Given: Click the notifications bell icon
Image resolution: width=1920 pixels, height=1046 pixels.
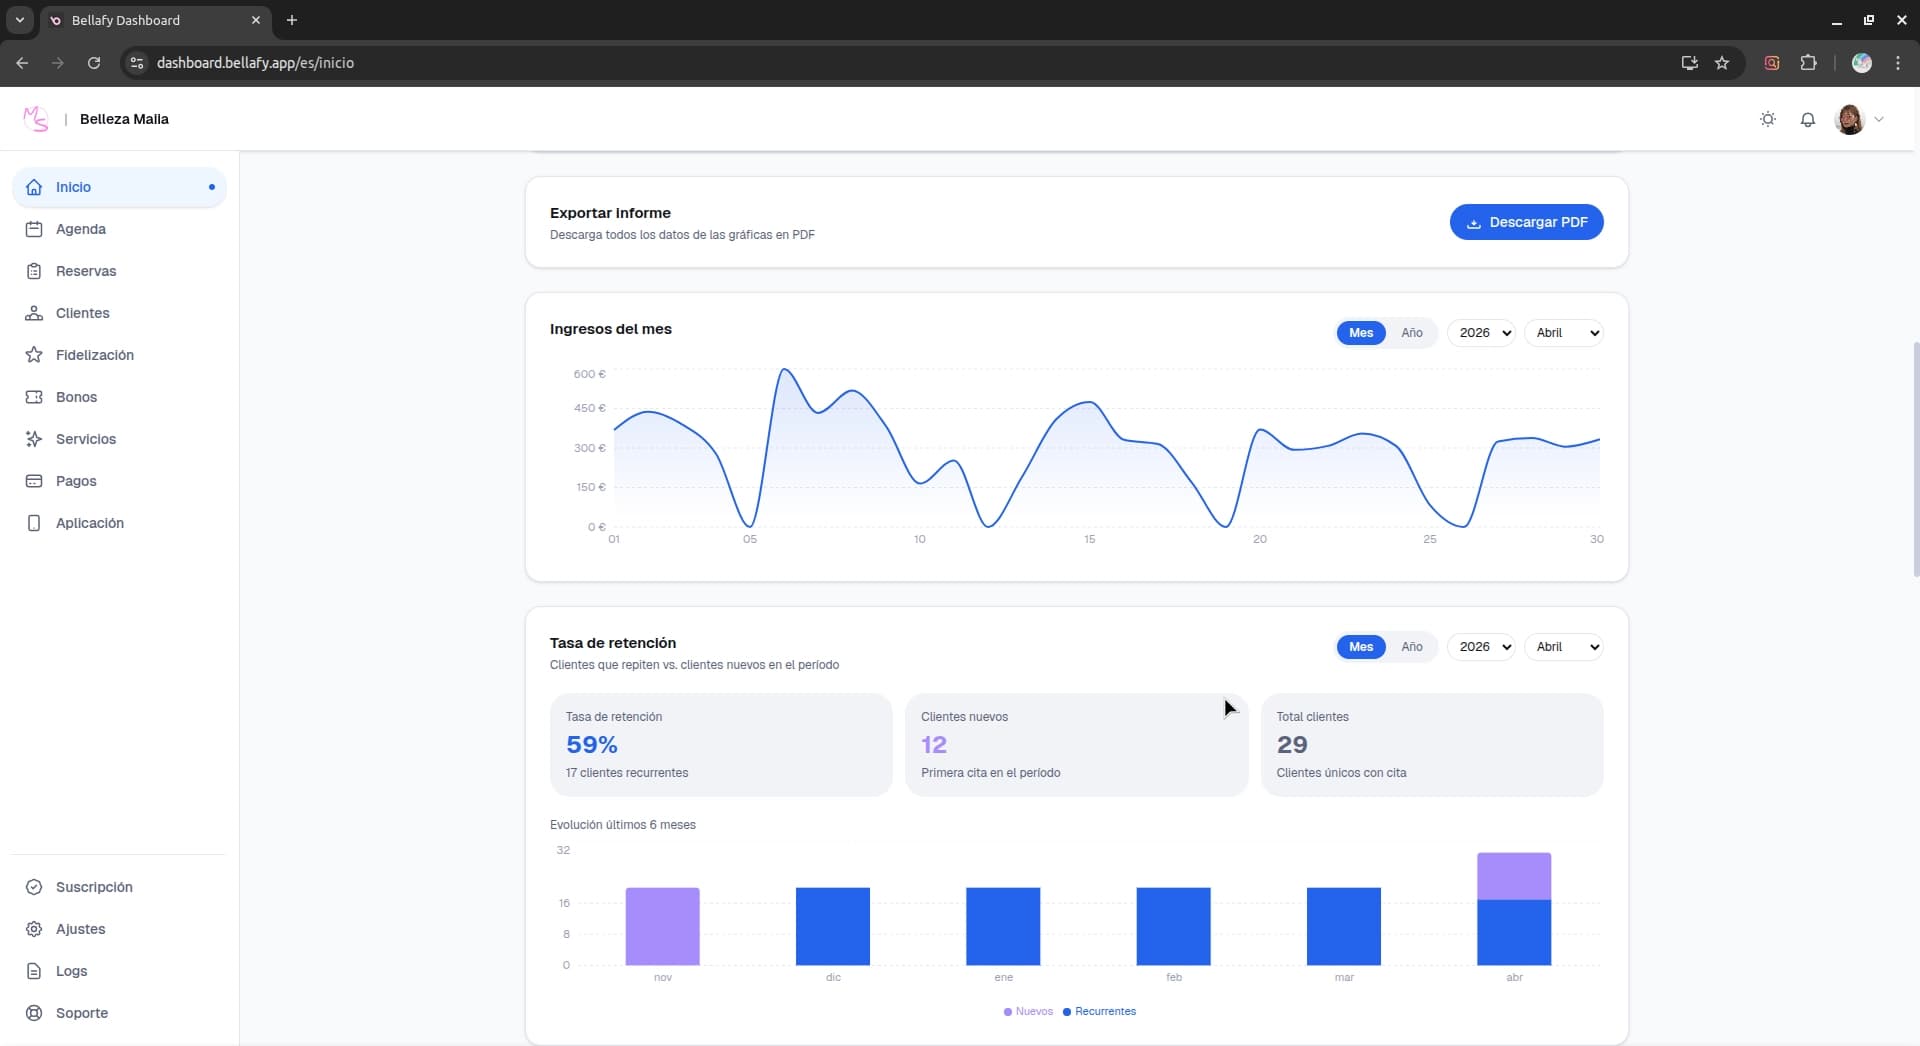Looking at the screenshot, I should (x=1808, y=118).
